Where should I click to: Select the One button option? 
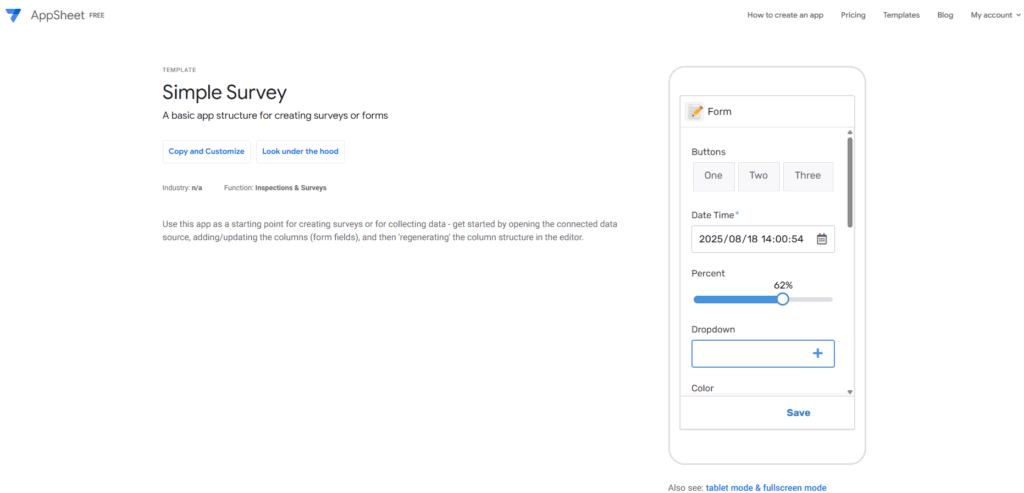(713, 176)
